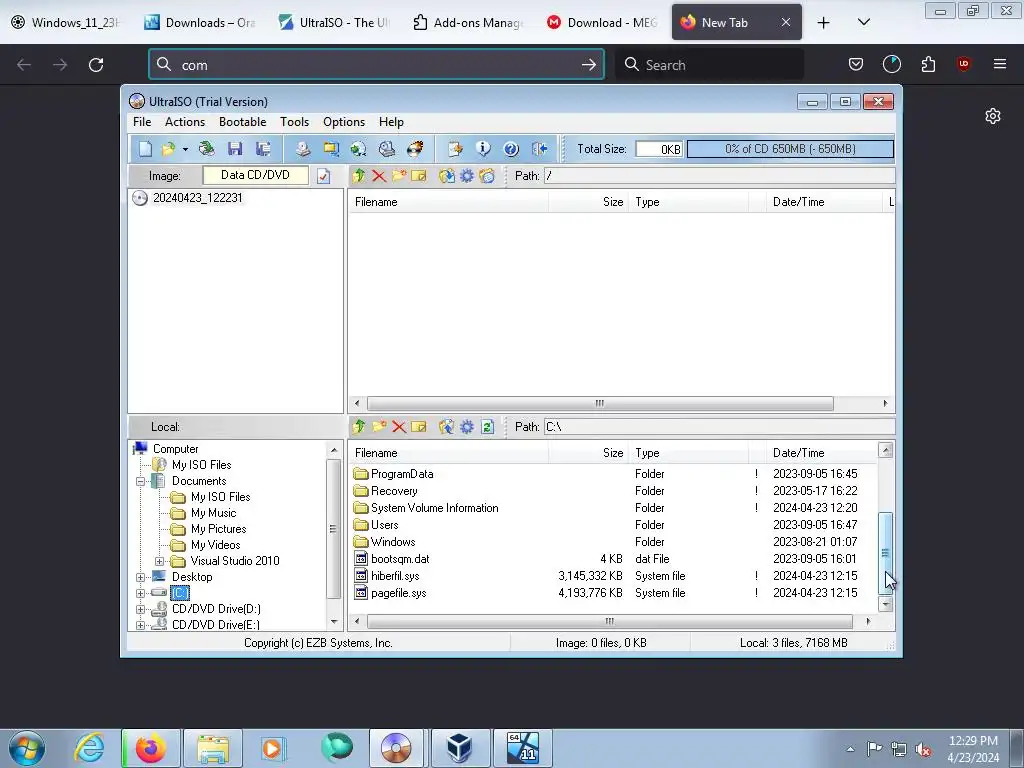
Task: Click the local Path field showing C:\
Action: coord(719,427)
